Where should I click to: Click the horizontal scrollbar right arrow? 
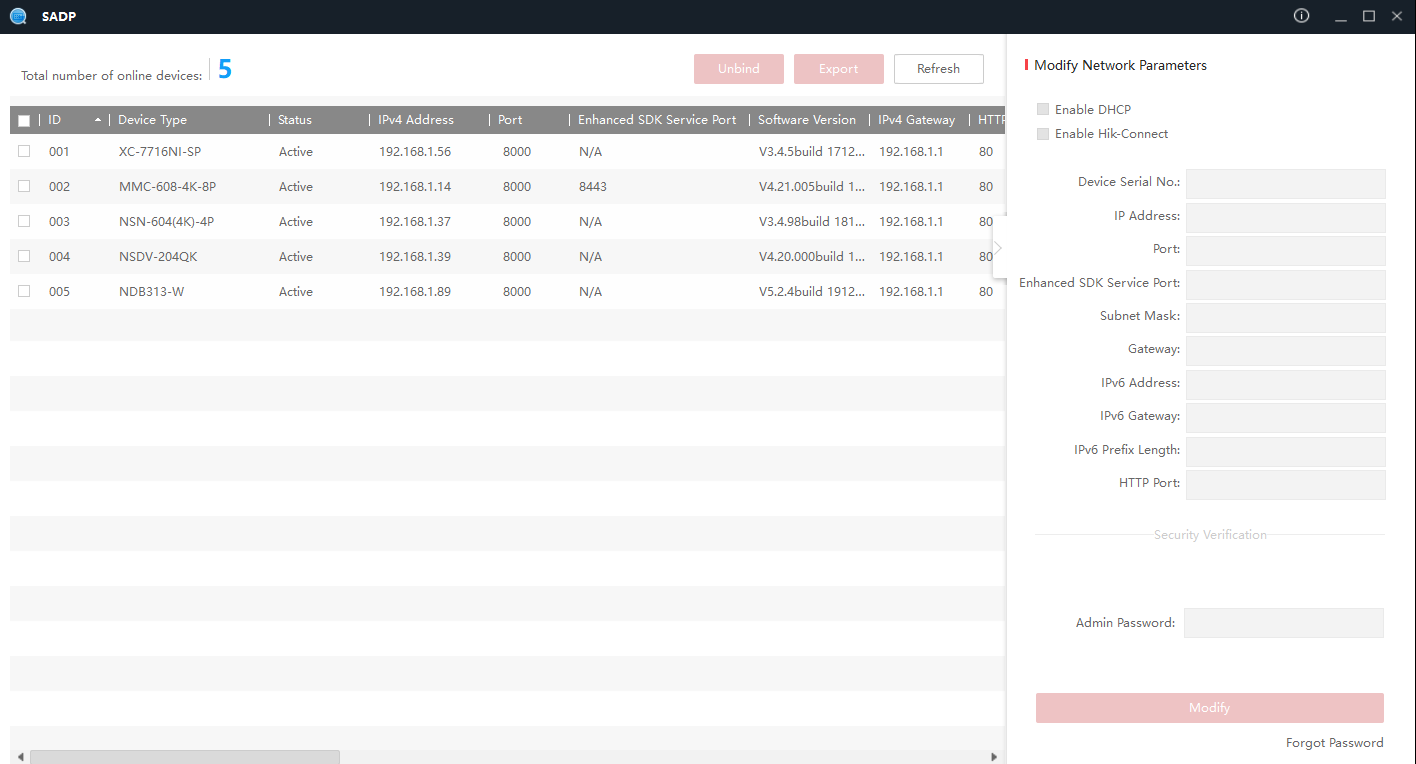coord(993,757)
